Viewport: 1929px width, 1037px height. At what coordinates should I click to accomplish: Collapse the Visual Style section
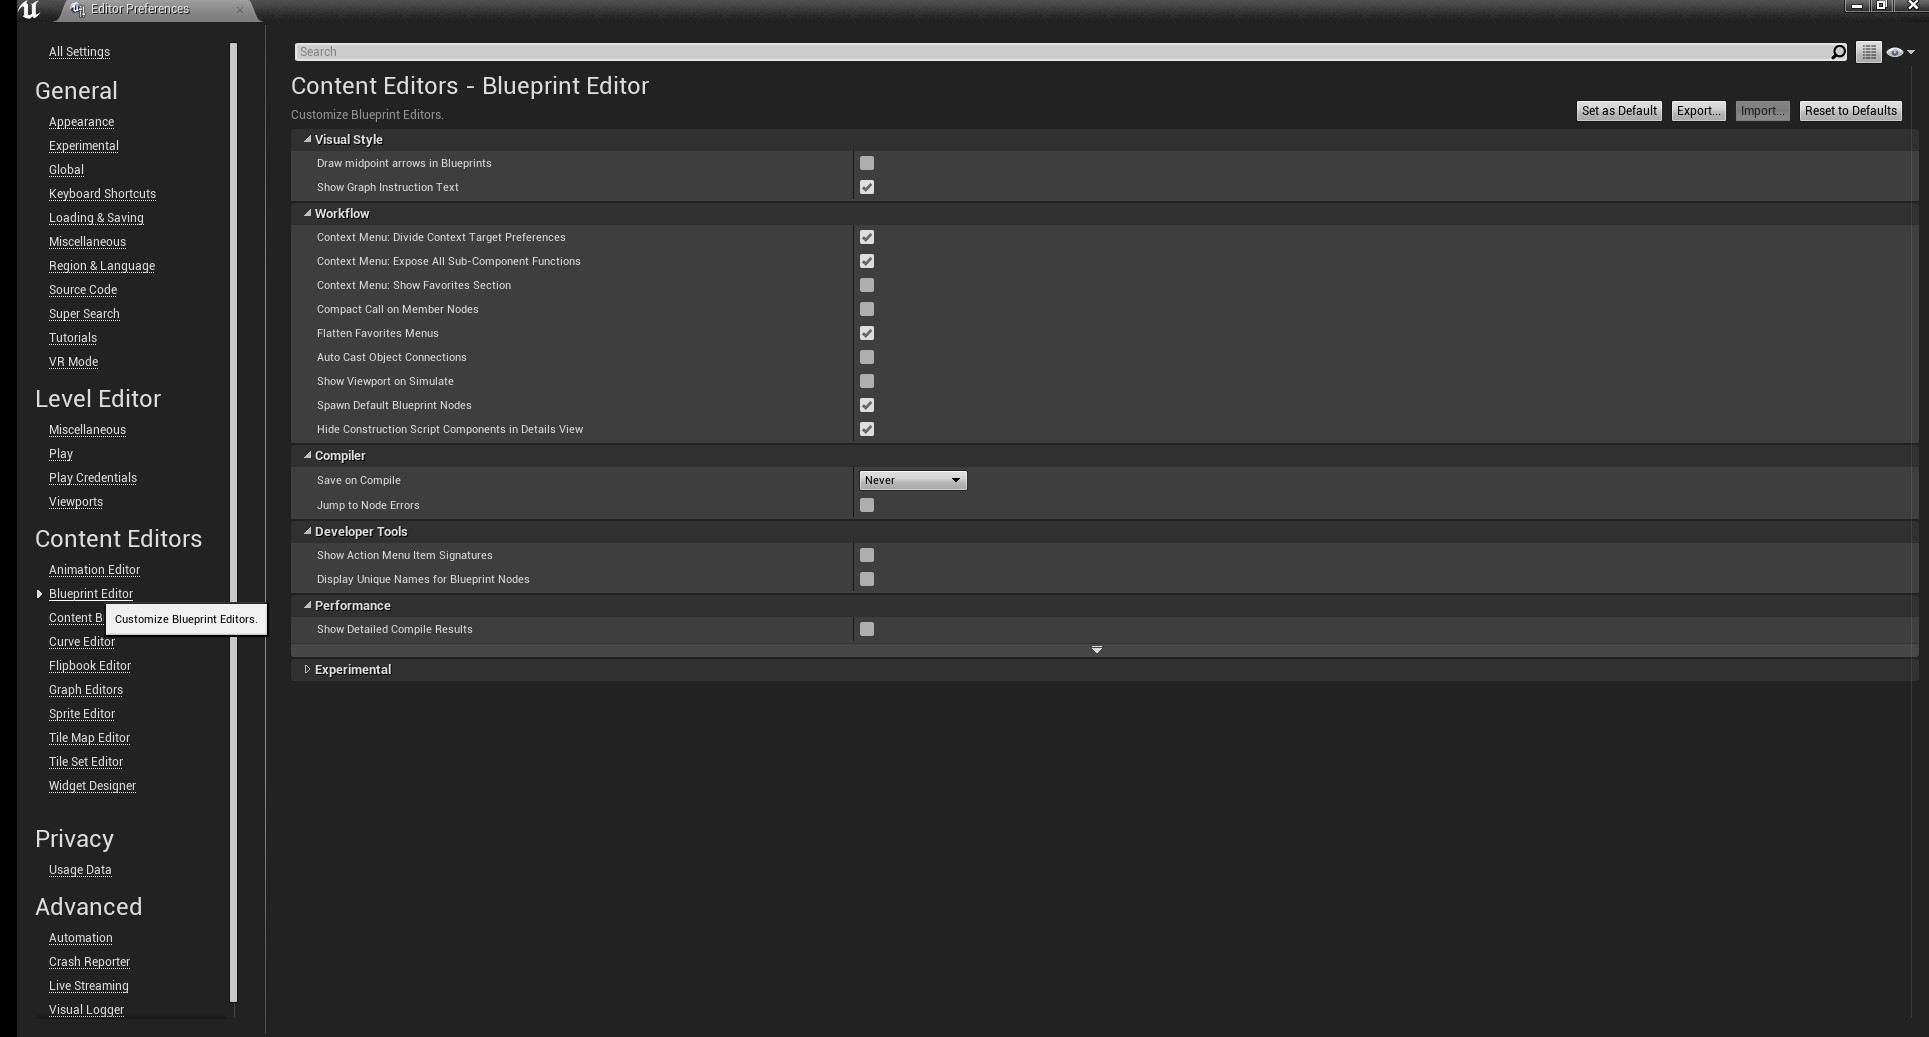pos(307,140)
